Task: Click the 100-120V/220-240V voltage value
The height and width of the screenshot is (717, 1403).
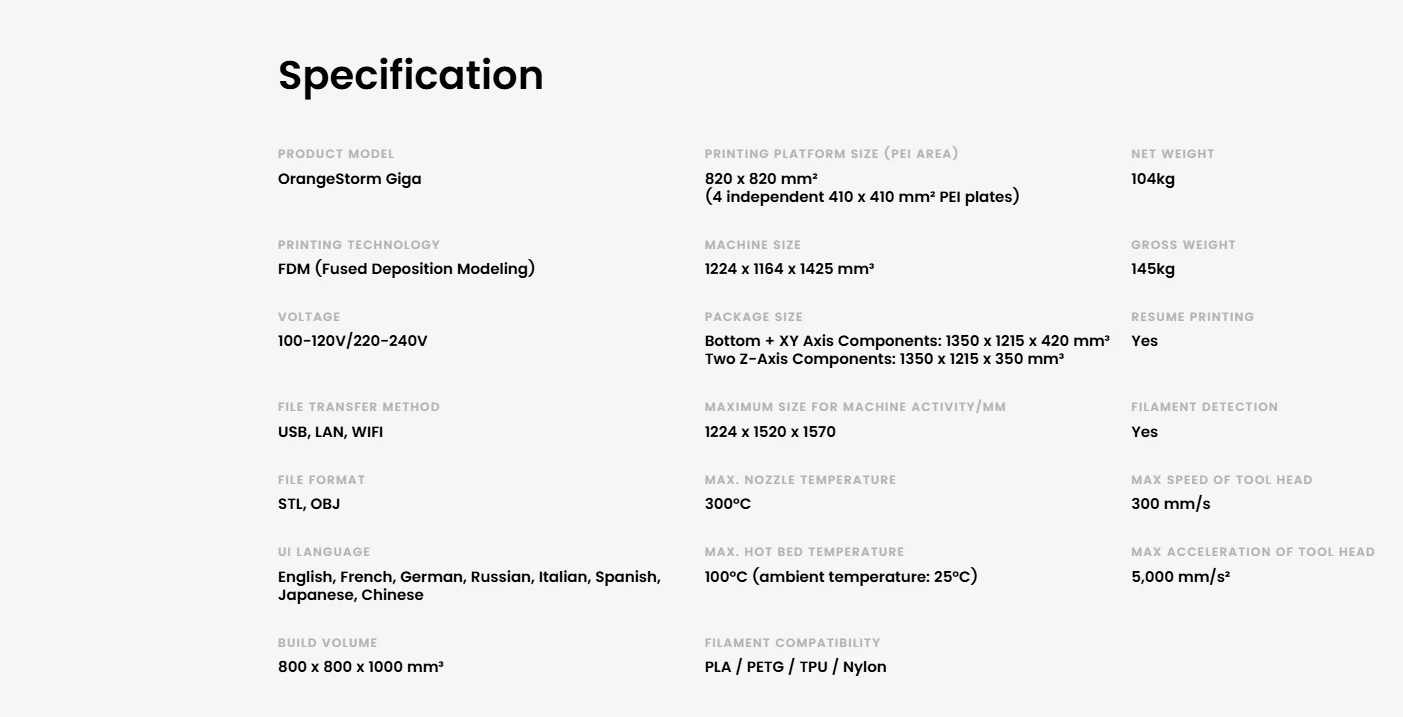Action: tap(352, 341)
